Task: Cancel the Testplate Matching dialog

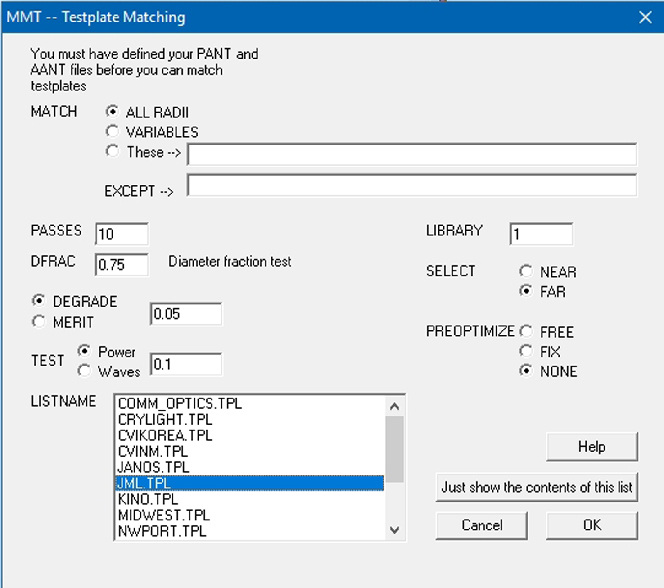Action: pyautogui.click(x=481, y=525)
